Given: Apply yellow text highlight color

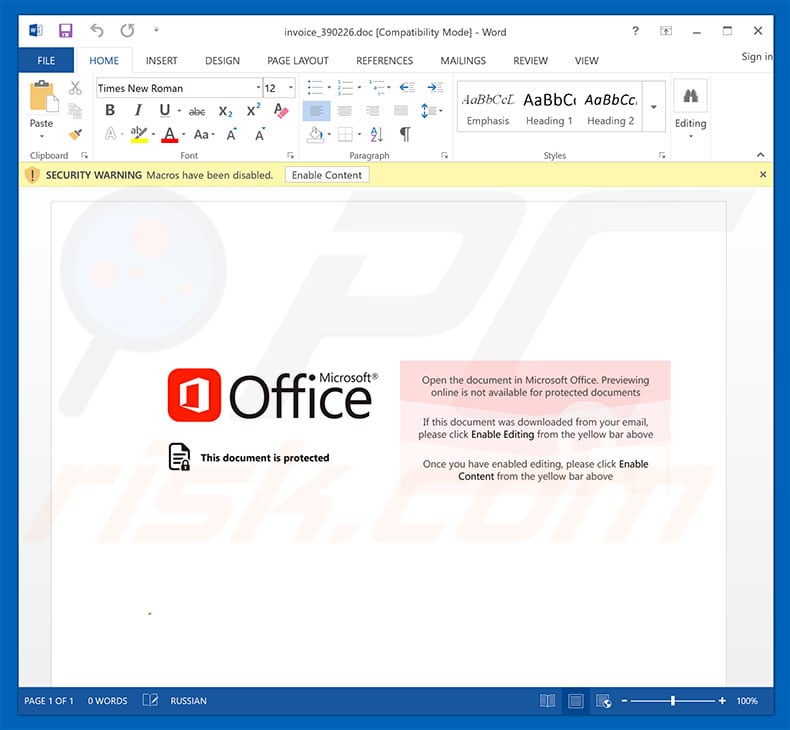Looking at the screenshot, I should [139, 134].
